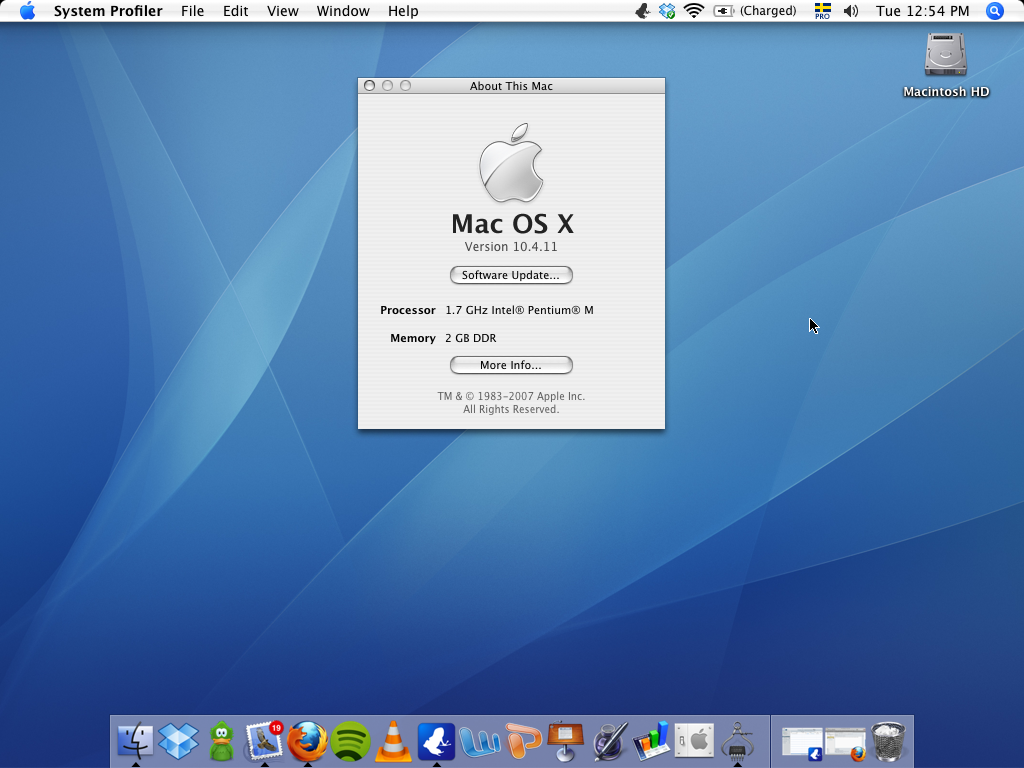Open VLC traffic cone icon
Viewport: 1024px width, 768px height.
(393, 741)
